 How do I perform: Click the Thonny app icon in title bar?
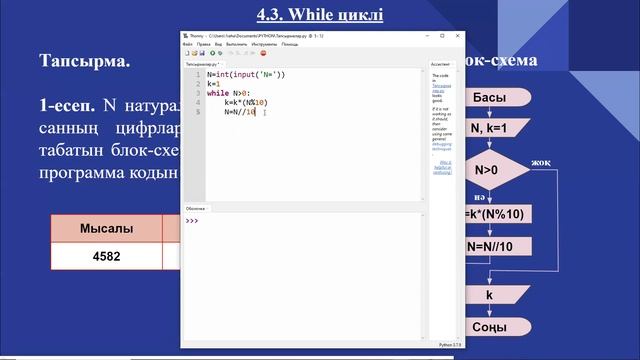coord(186,36)
